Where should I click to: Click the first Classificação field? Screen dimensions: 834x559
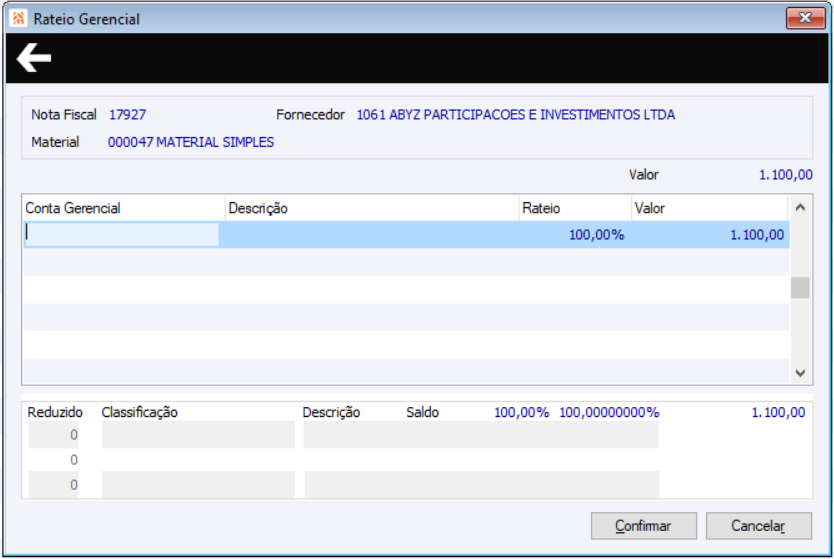tap(198, 435)
